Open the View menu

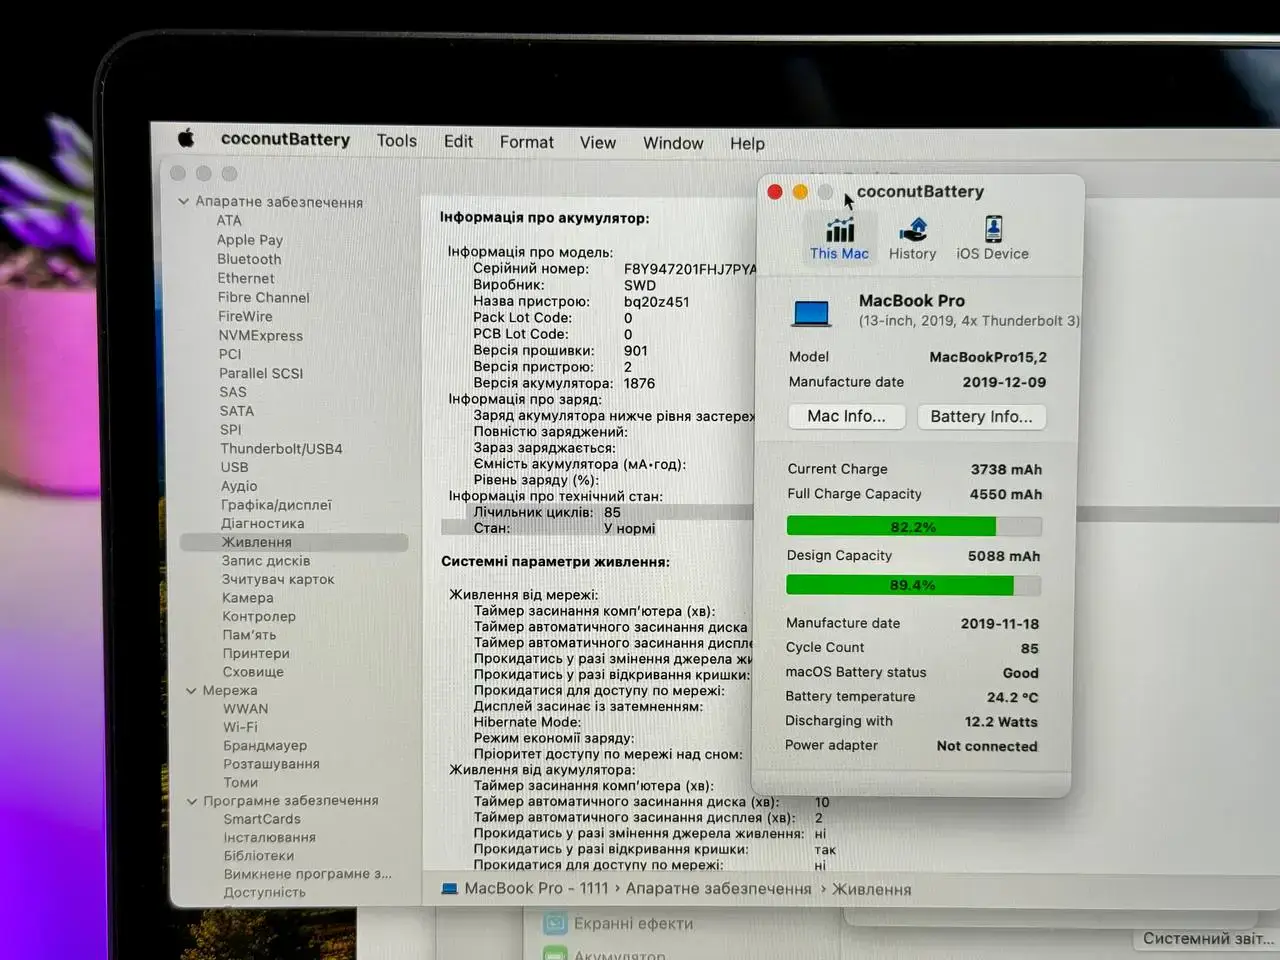point(598,143)
